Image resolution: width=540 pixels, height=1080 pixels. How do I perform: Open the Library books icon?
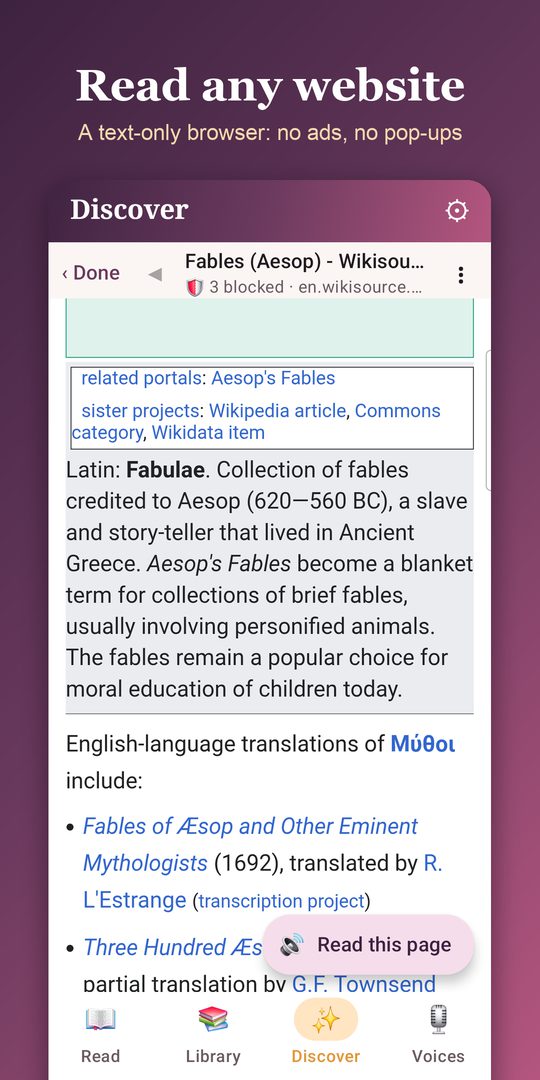click(213, 1019)
